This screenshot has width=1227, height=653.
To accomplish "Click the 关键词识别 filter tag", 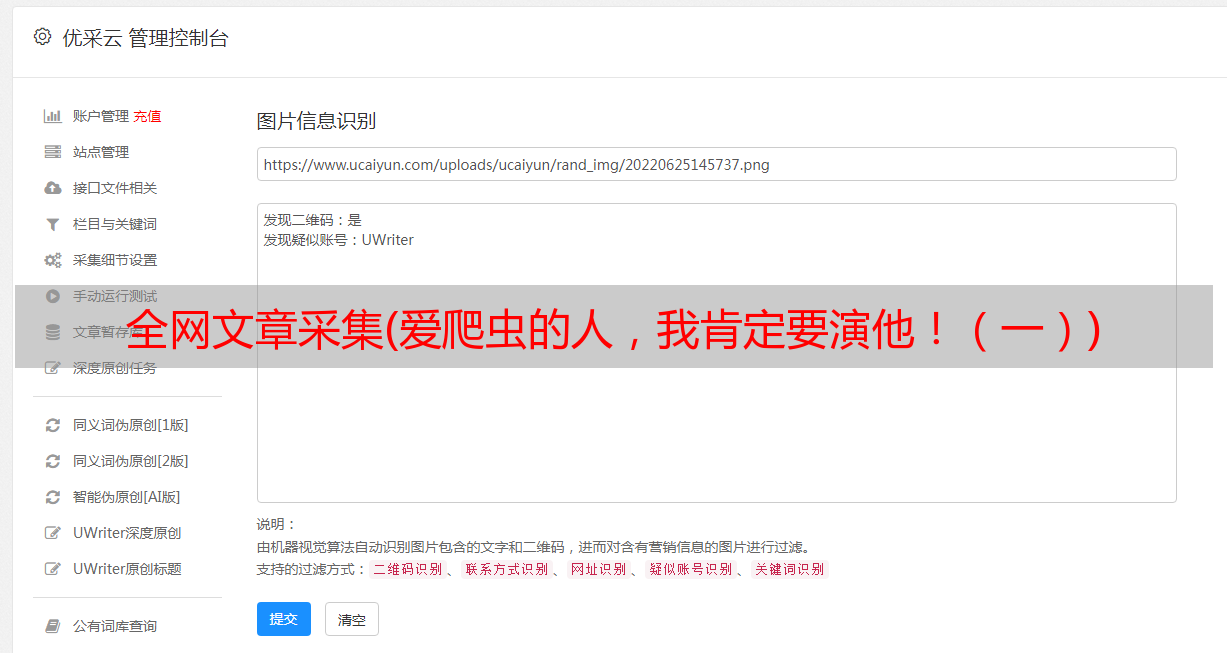I will click(x=790, y=569).
